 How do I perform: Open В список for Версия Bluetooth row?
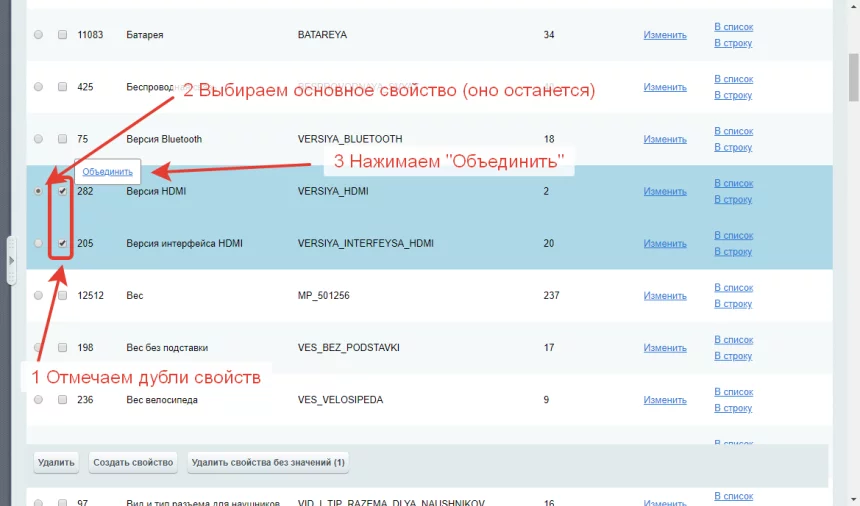pos(733,131)
